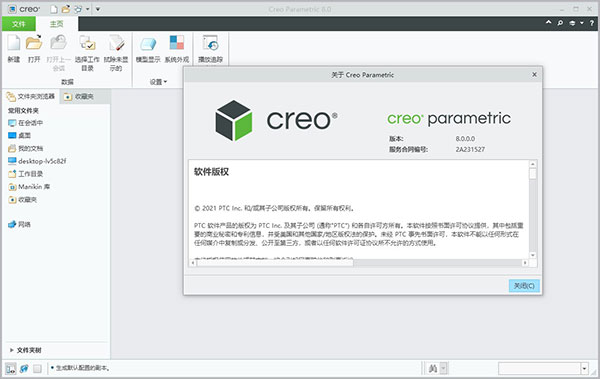The height and width of the screenshot is (379, 600).
Task: Collapse the ribbon with the caret arrow
Action: pyautogui.click(x=548, y=23)
